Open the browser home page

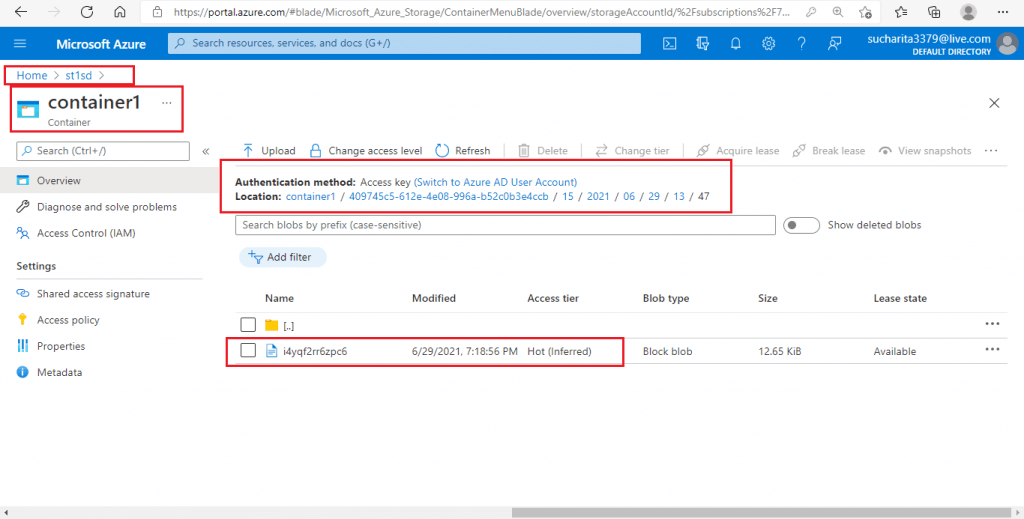click(x=120, y=12)
